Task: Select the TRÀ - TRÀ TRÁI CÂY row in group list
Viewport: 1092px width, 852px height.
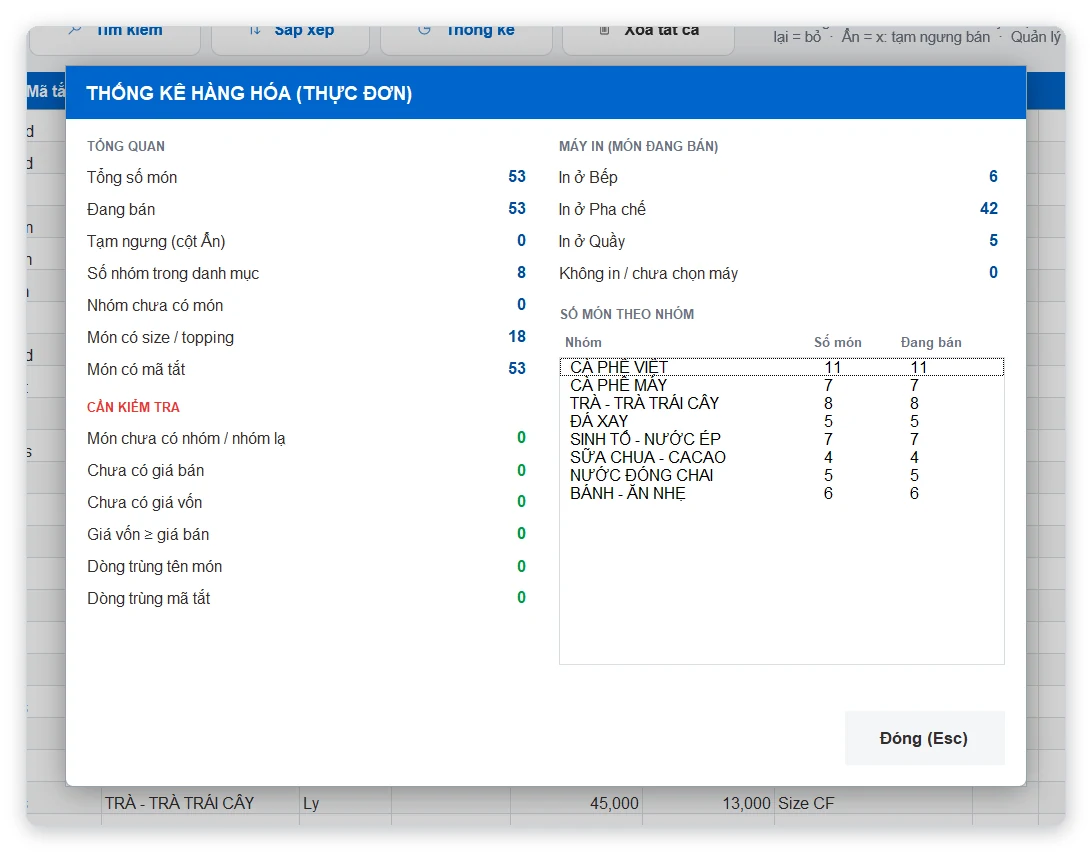Action: (x=781, y=403)
